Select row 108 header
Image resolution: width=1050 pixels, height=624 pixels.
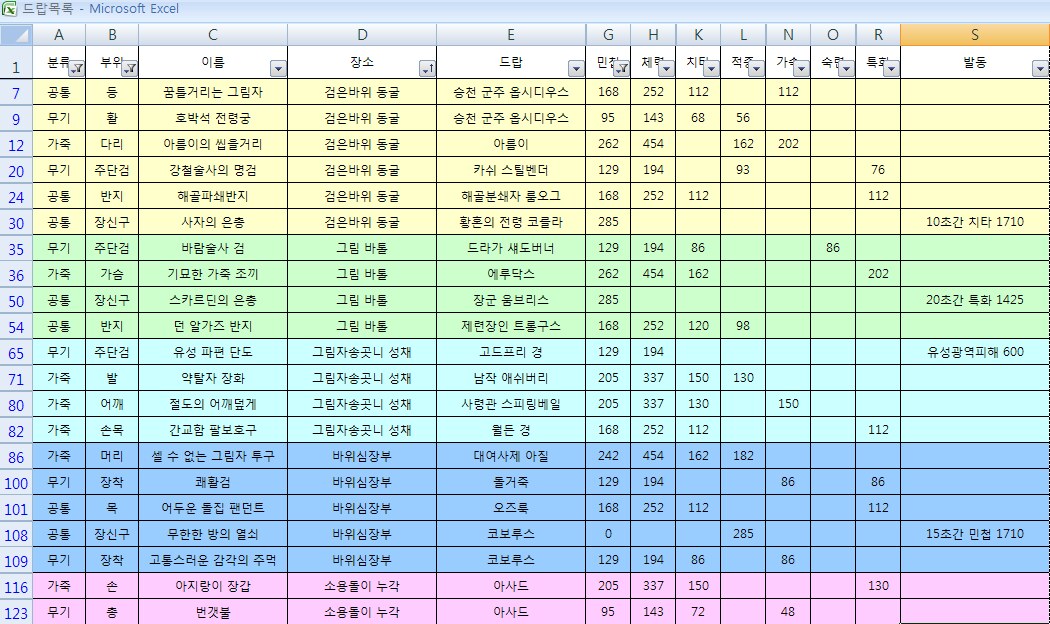16,534
